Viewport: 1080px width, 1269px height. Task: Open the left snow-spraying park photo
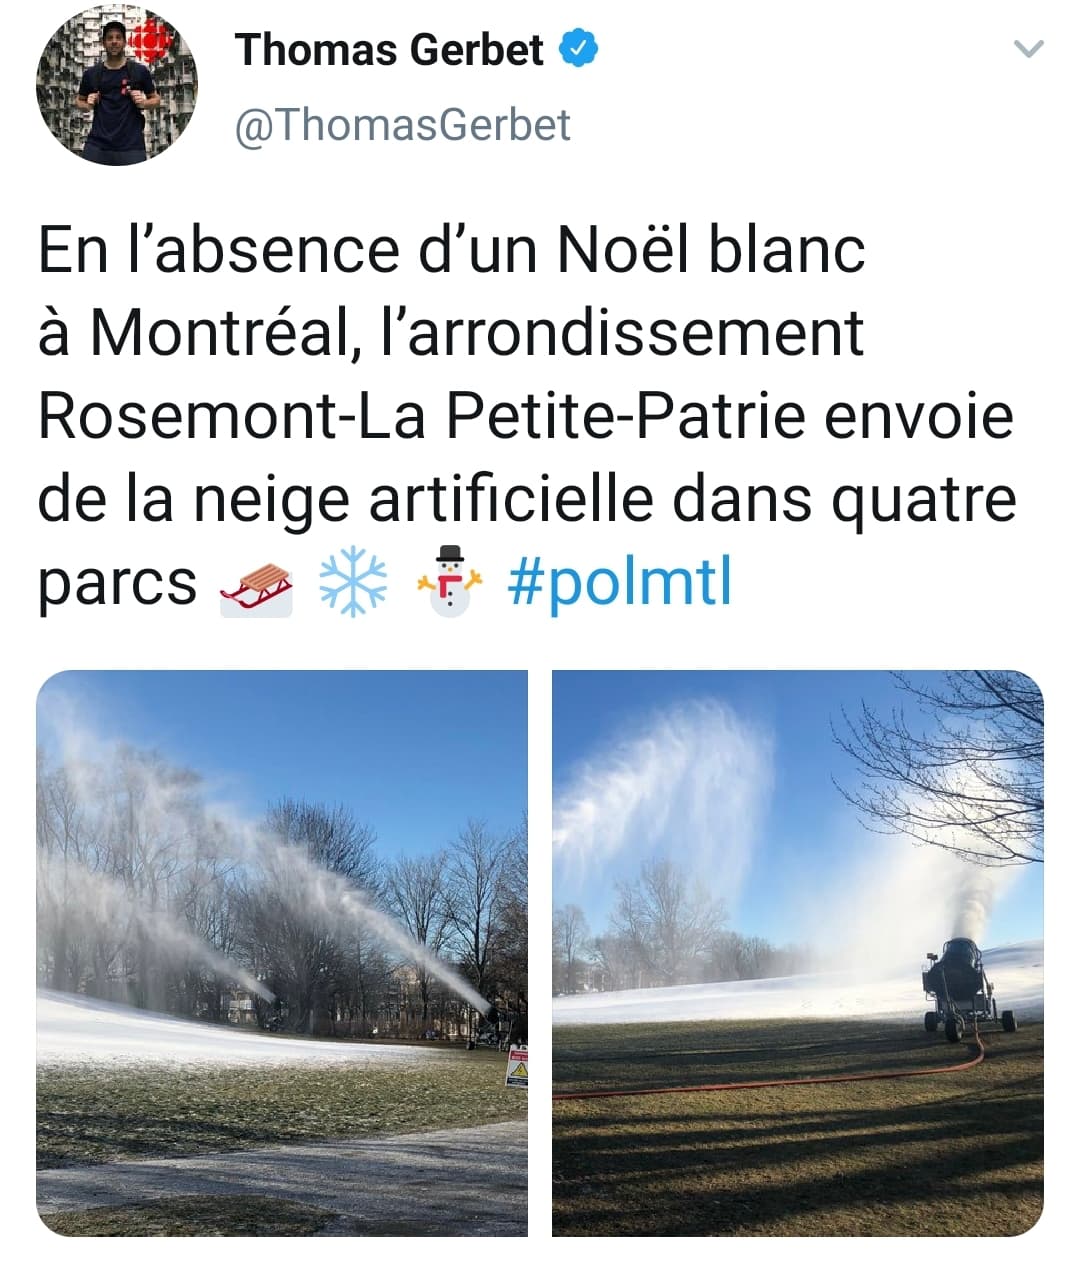click(282, 953)
